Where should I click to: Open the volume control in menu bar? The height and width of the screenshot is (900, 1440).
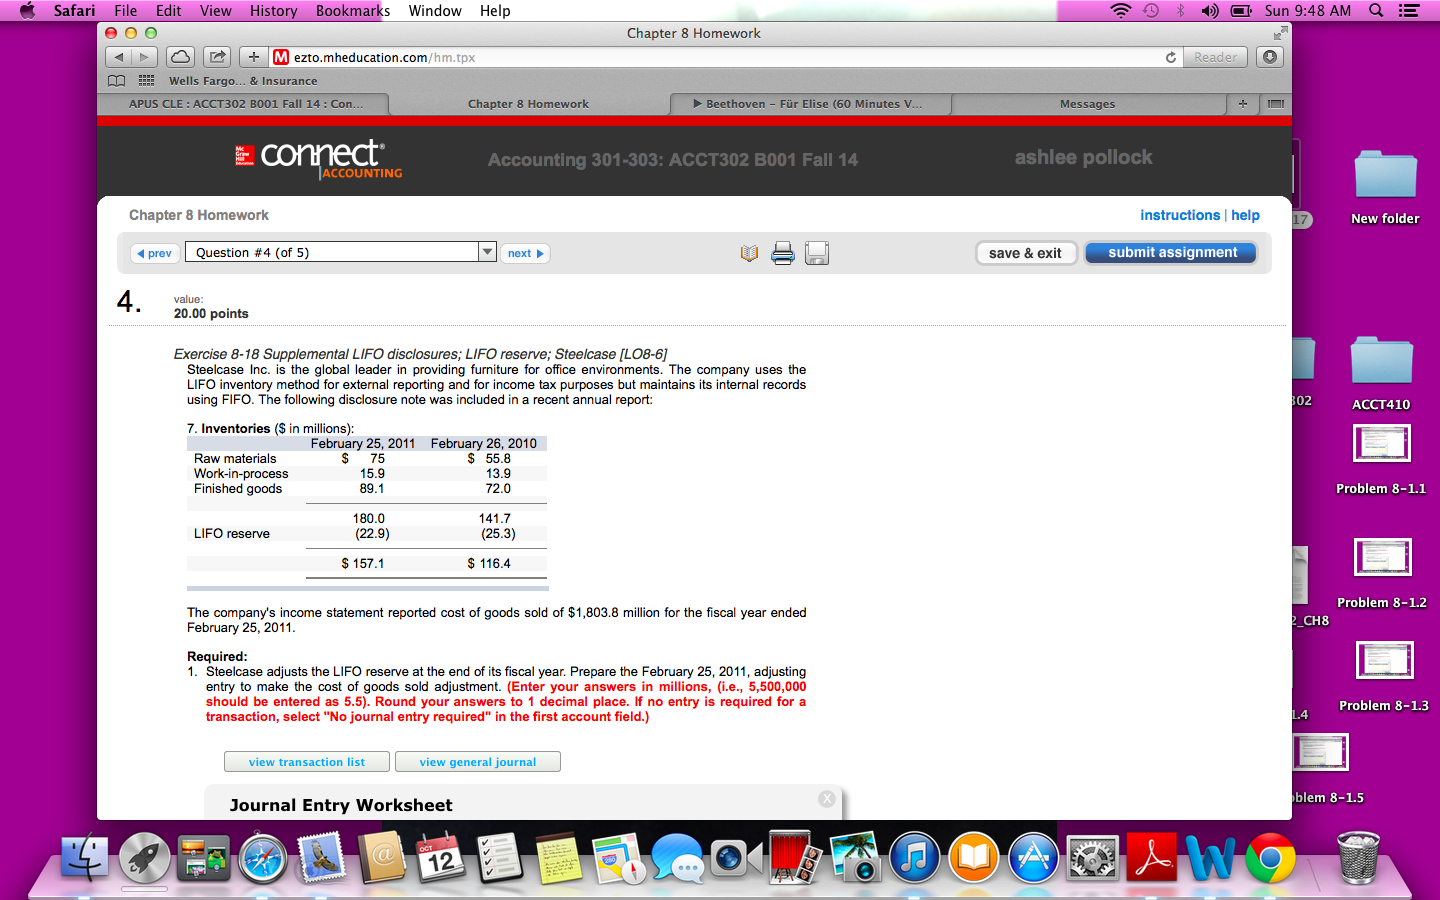(x=1210, y=11)
